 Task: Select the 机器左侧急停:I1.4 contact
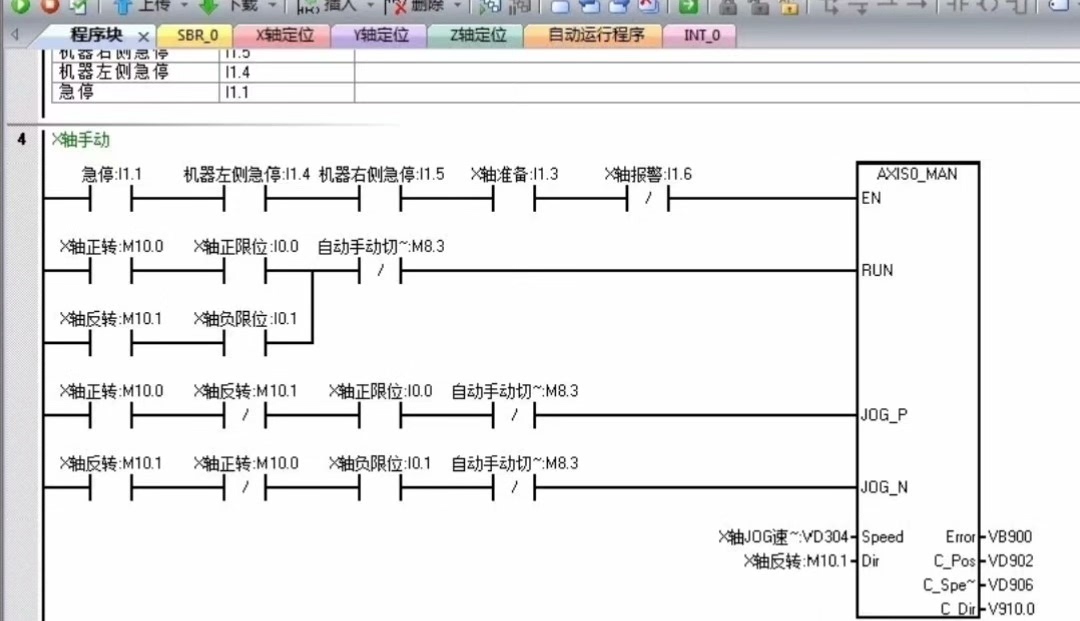pos(245,199)
